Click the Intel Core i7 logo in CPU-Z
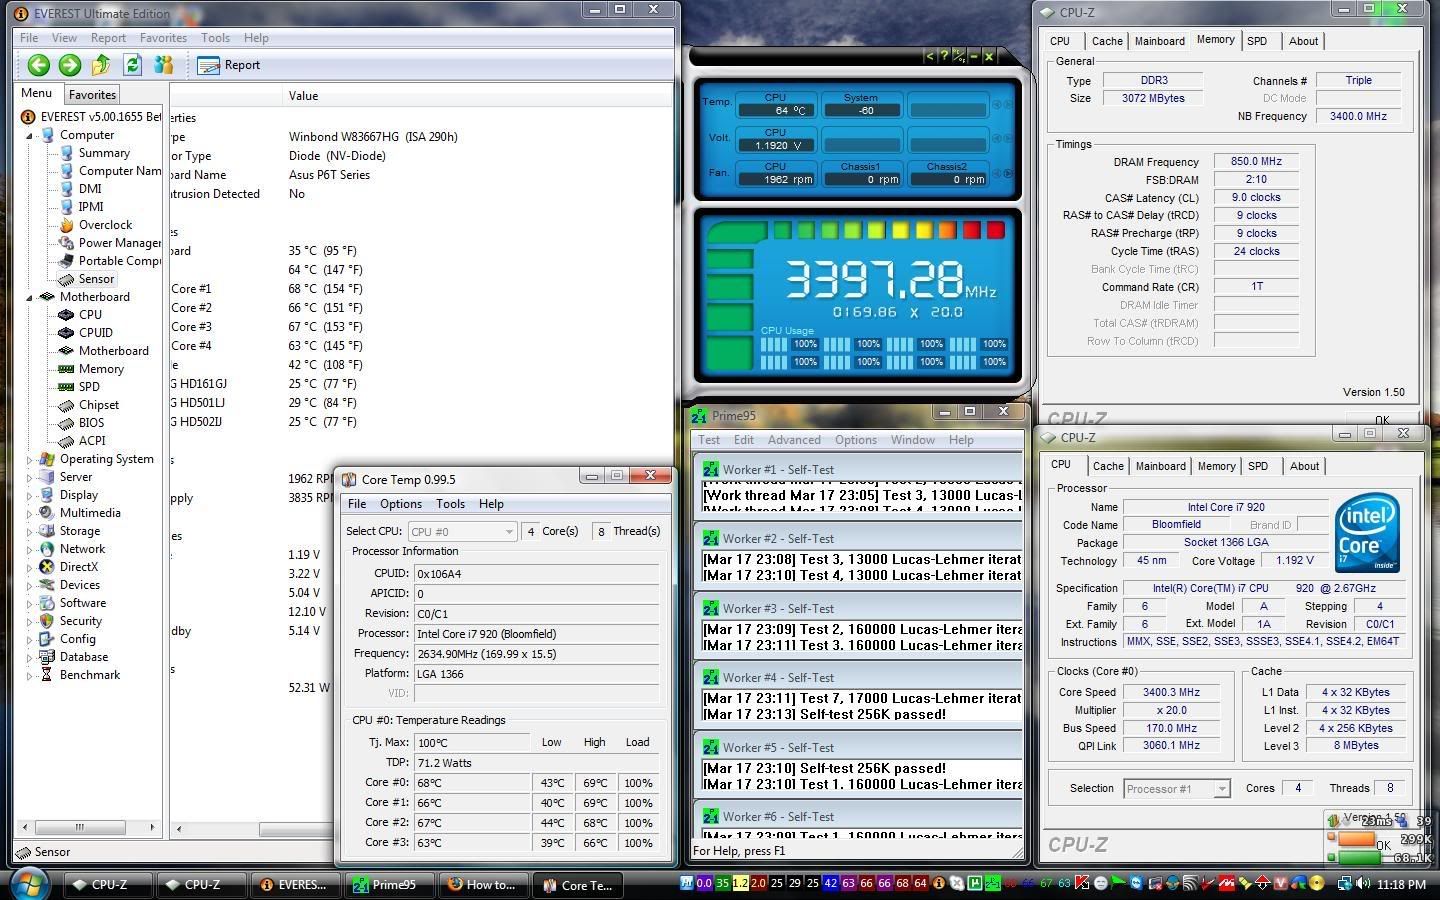This screenshot has height=900, width=1440. [1367, 532]
